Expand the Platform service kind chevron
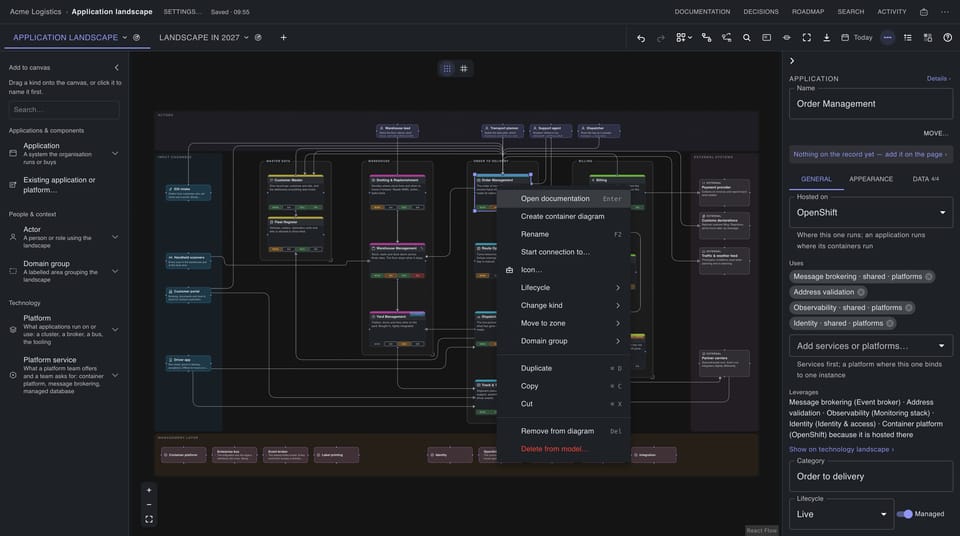This screenshot has width=960, height=536. click(115, 376)
